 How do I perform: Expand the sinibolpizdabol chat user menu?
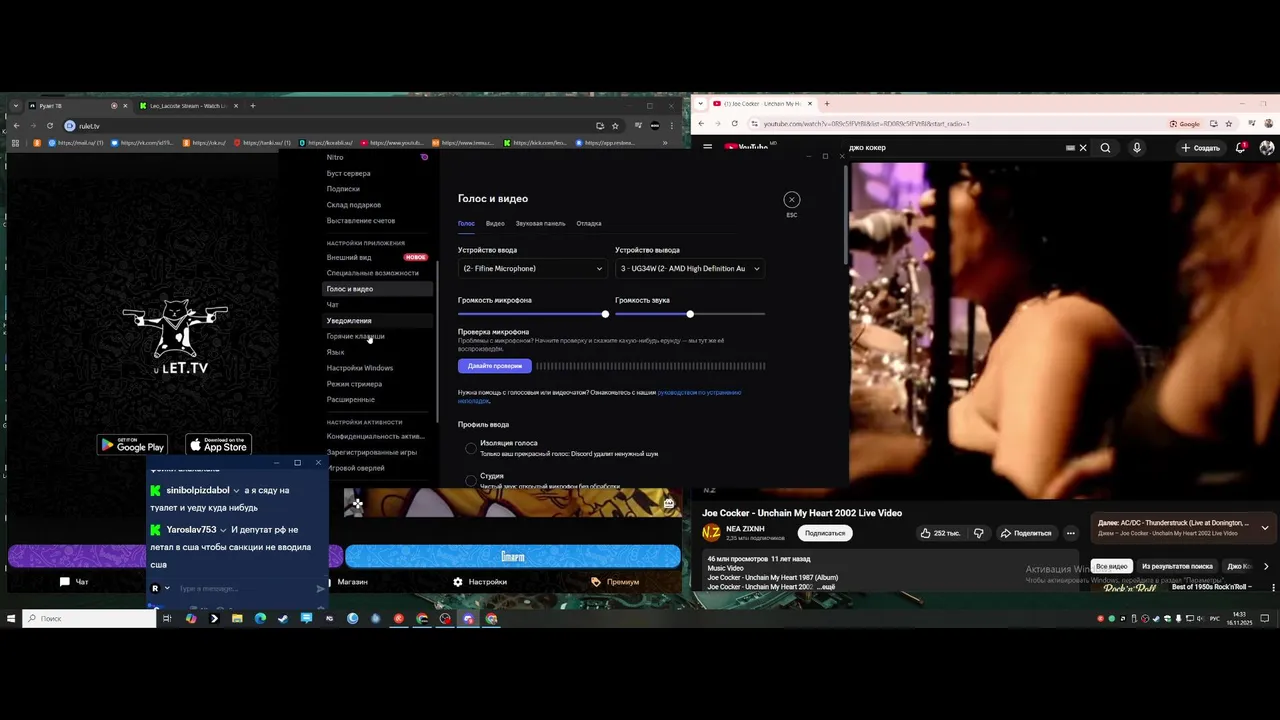[x=236, y=491]
